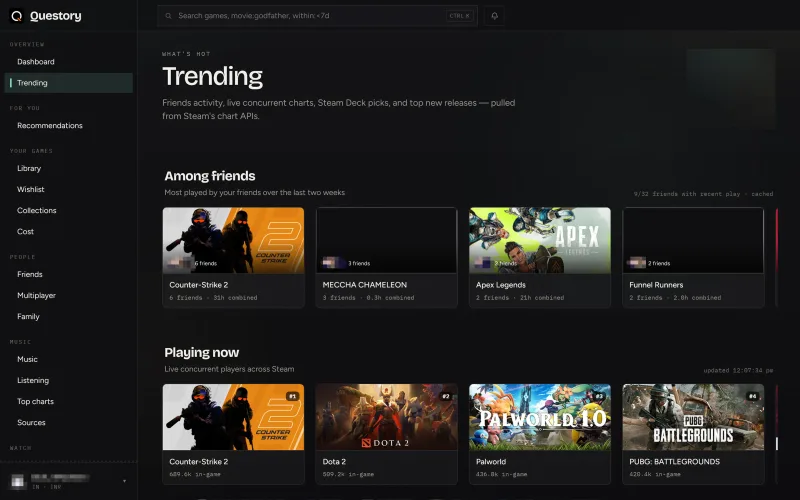Click the MECCHA CHAMELEON title text
Viewport: 800px width, 500px height.
(x=365, y=285)
